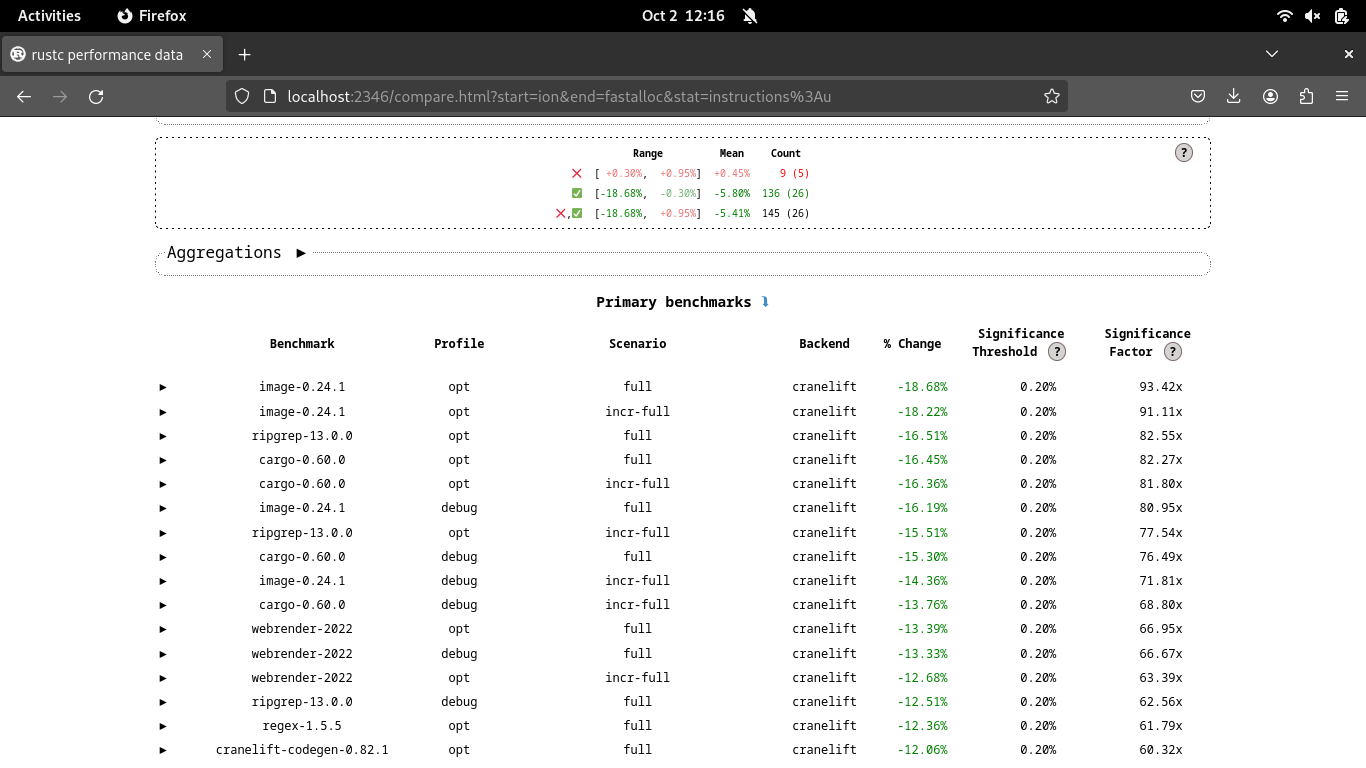The height and width of the screenshot is (768, 1366).
Task: Click the blue arrow beside Primary benchmarks
Action: [765, 302]
